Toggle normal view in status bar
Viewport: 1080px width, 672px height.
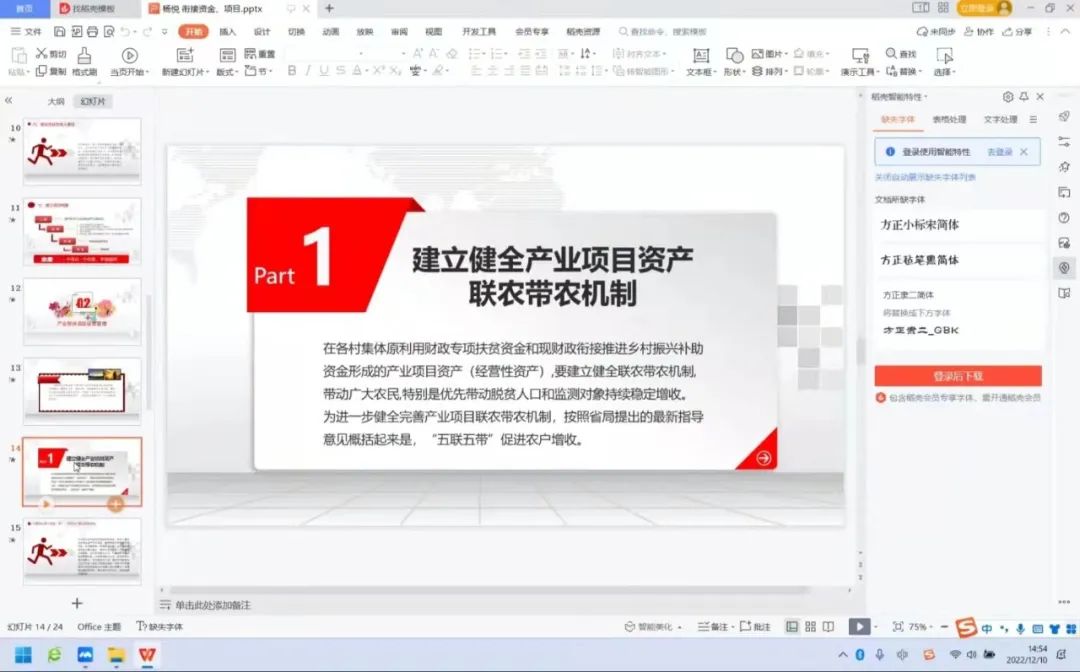click(x=792, y=627)
